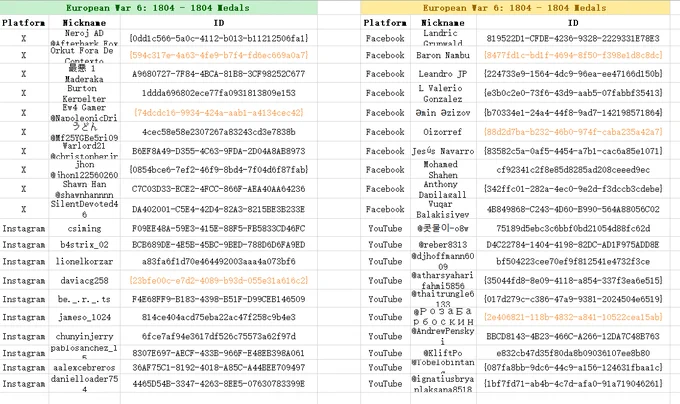The width and height of the screenshot is (680, 404).
Task: Select the Leandro JP nickname cell
Action: (x=443, y=74)
